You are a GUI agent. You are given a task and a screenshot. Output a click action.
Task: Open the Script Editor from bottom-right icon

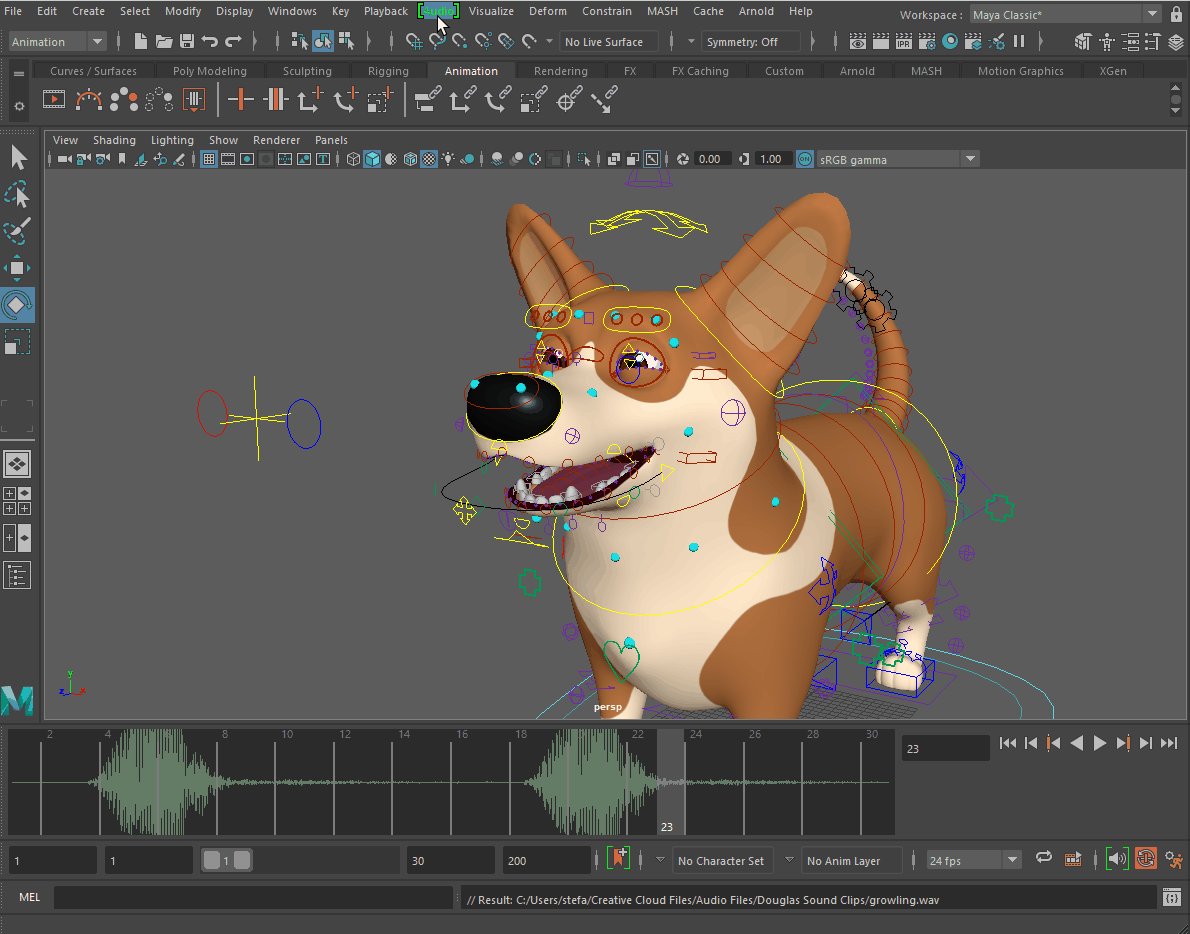coord(1171,897)
